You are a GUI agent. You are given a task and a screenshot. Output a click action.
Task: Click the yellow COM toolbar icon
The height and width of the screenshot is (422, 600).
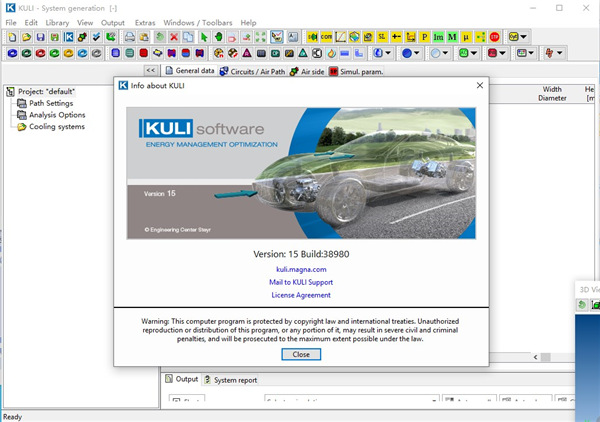tap(326, 37)
